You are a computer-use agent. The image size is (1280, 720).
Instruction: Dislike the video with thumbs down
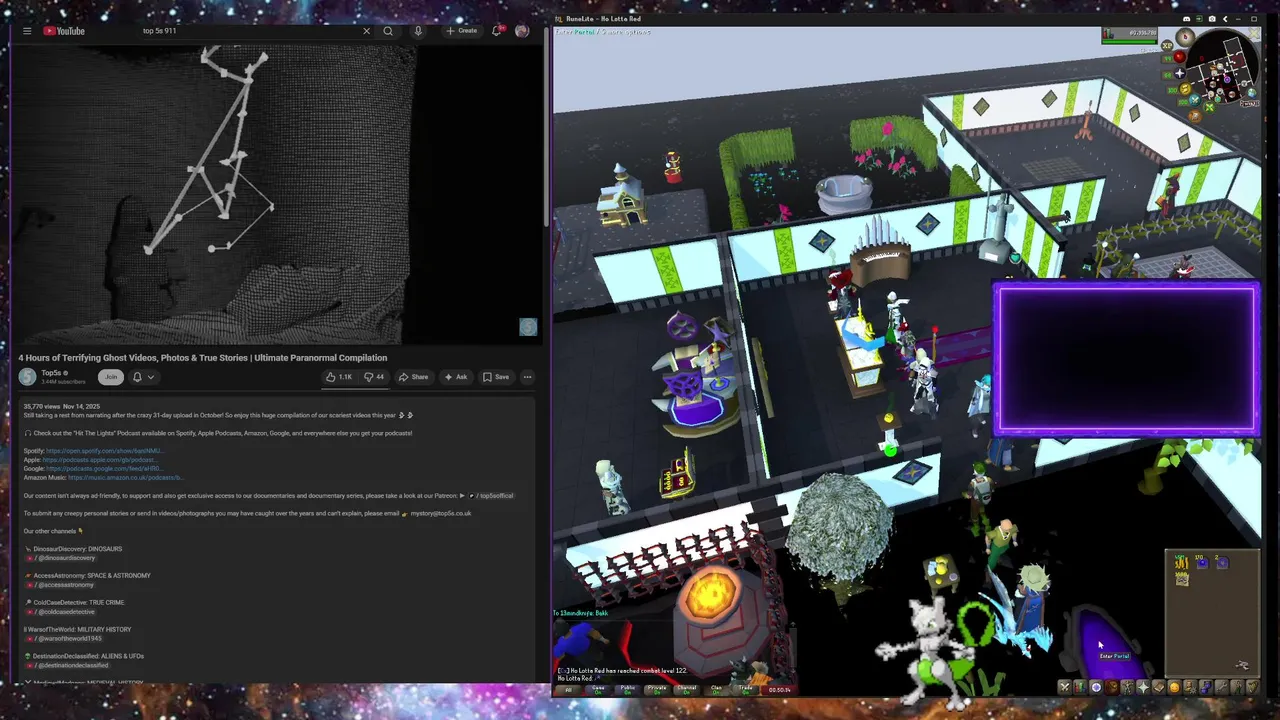tap(374, 377)
